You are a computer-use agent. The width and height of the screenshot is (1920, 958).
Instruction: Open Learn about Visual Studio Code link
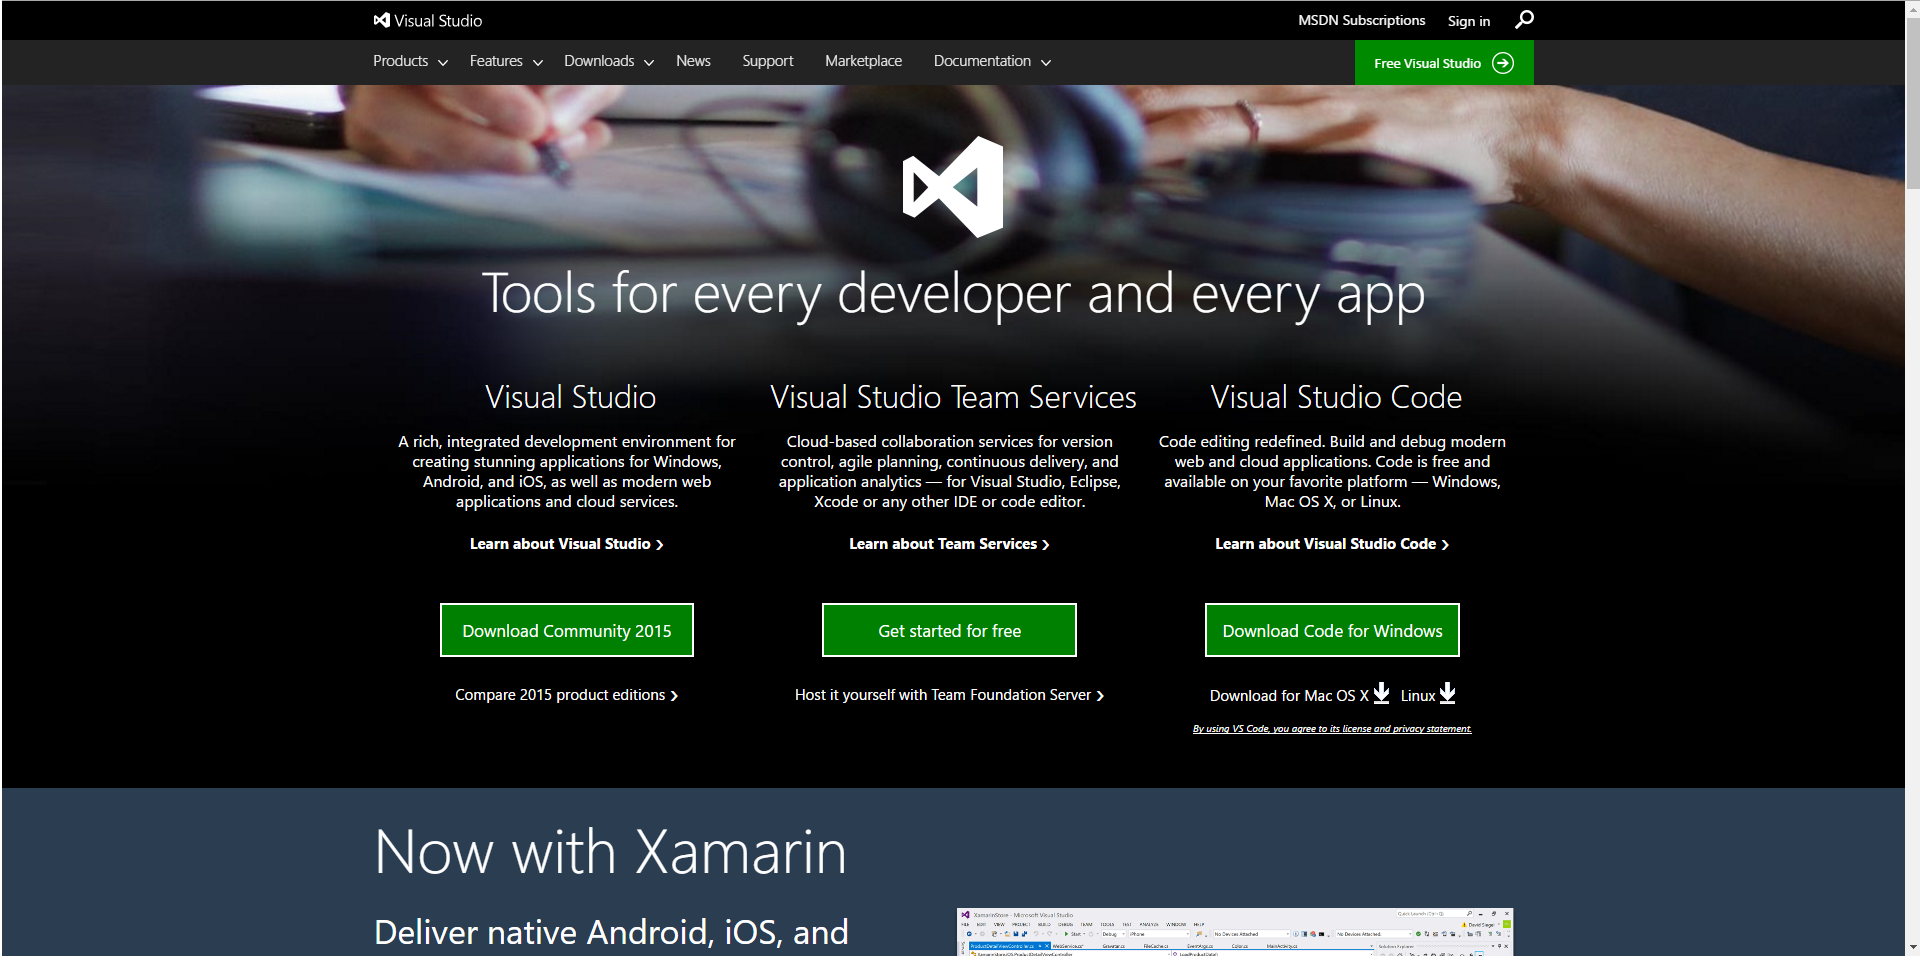pos(1332,544)
